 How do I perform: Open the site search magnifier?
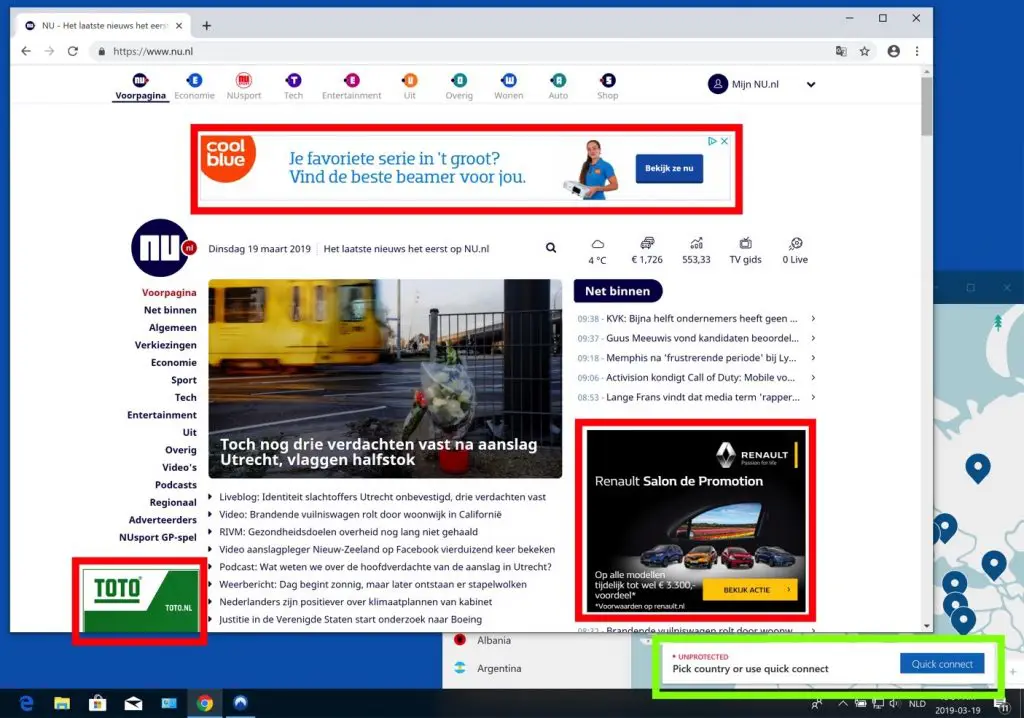coord(551,248)
